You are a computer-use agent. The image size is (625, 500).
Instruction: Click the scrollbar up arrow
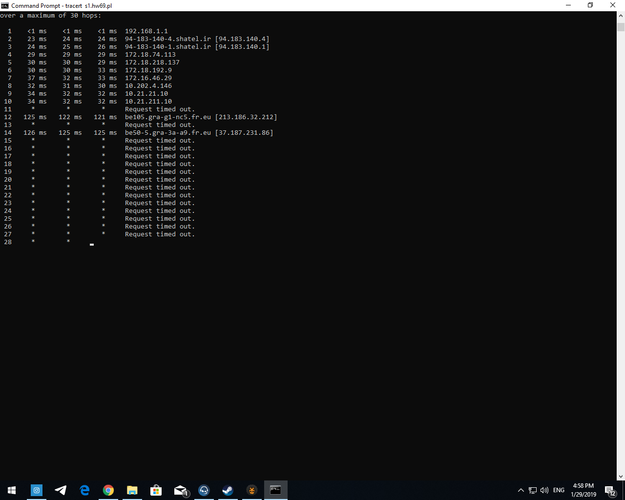click(621, 16)
